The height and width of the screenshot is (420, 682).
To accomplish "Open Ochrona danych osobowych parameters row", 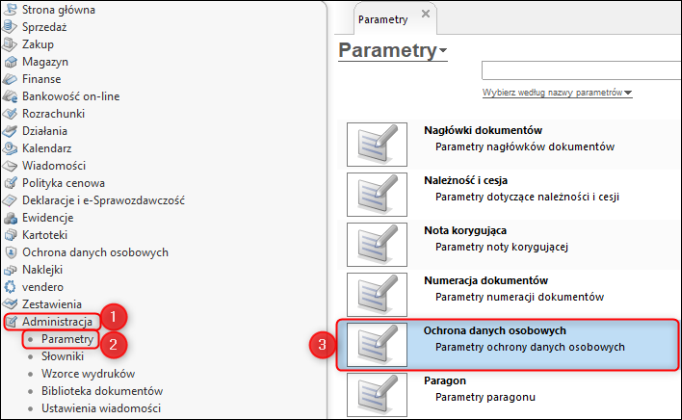I will tap(508, 345).
